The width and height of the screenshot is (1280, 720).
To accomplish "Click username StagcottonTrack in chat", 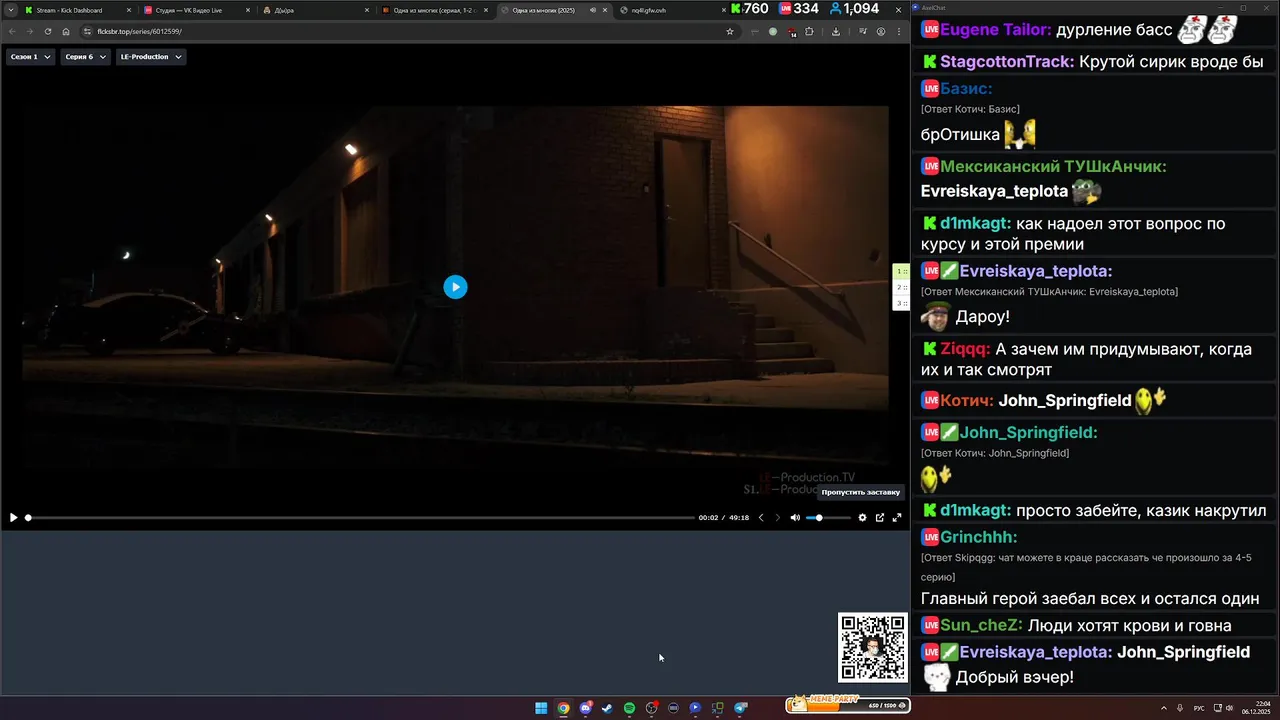I will pyautogui.click(x=1007, y=62).
